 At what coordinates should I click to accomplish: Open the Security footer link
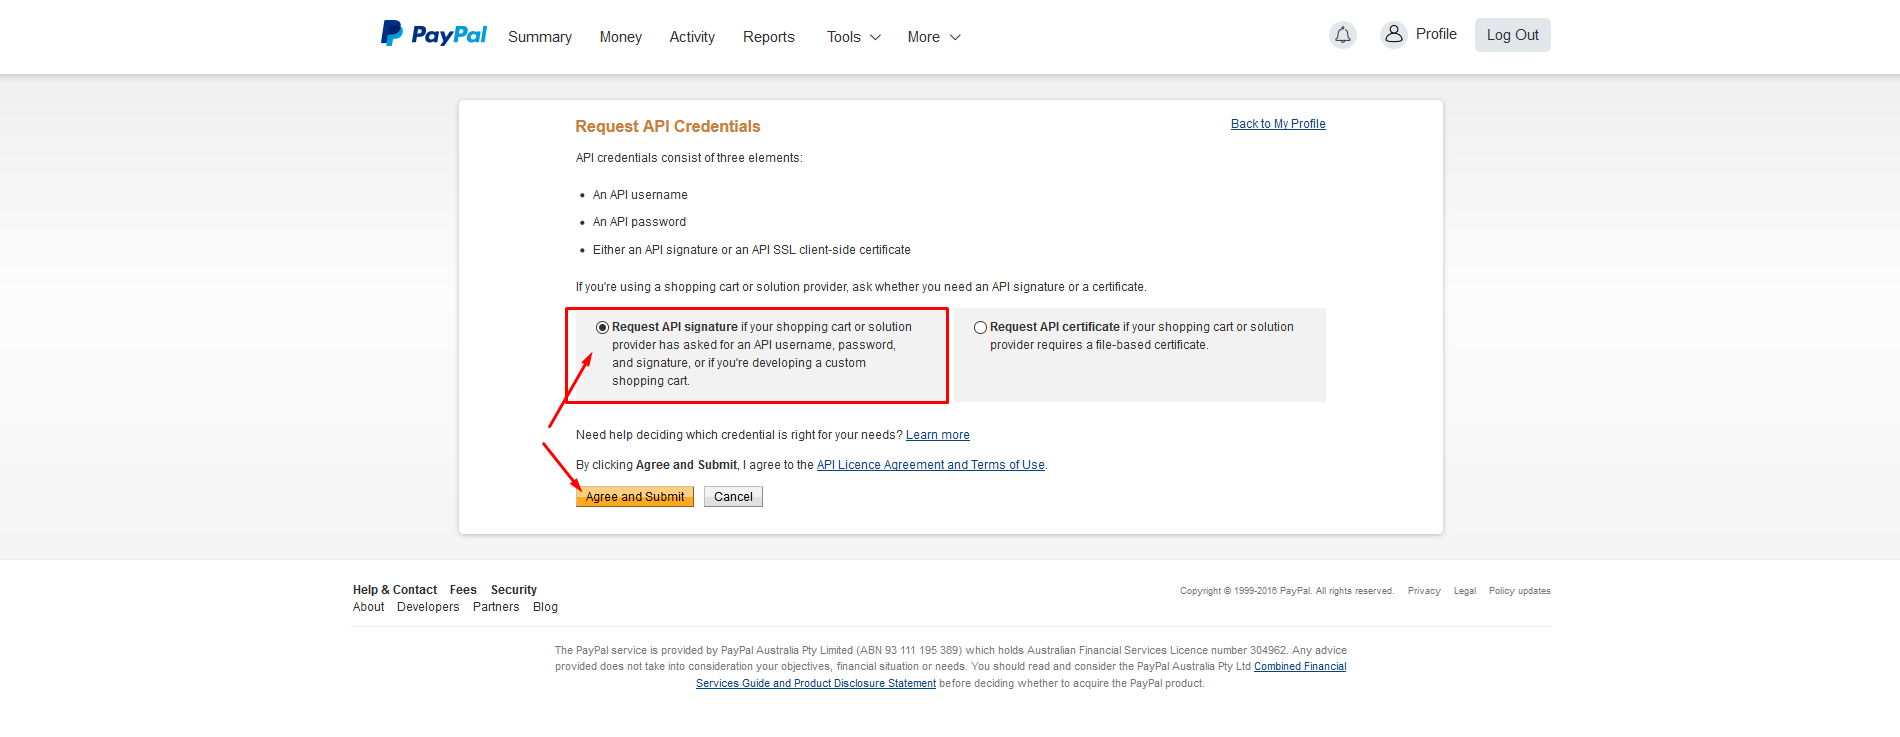point(514,590)
